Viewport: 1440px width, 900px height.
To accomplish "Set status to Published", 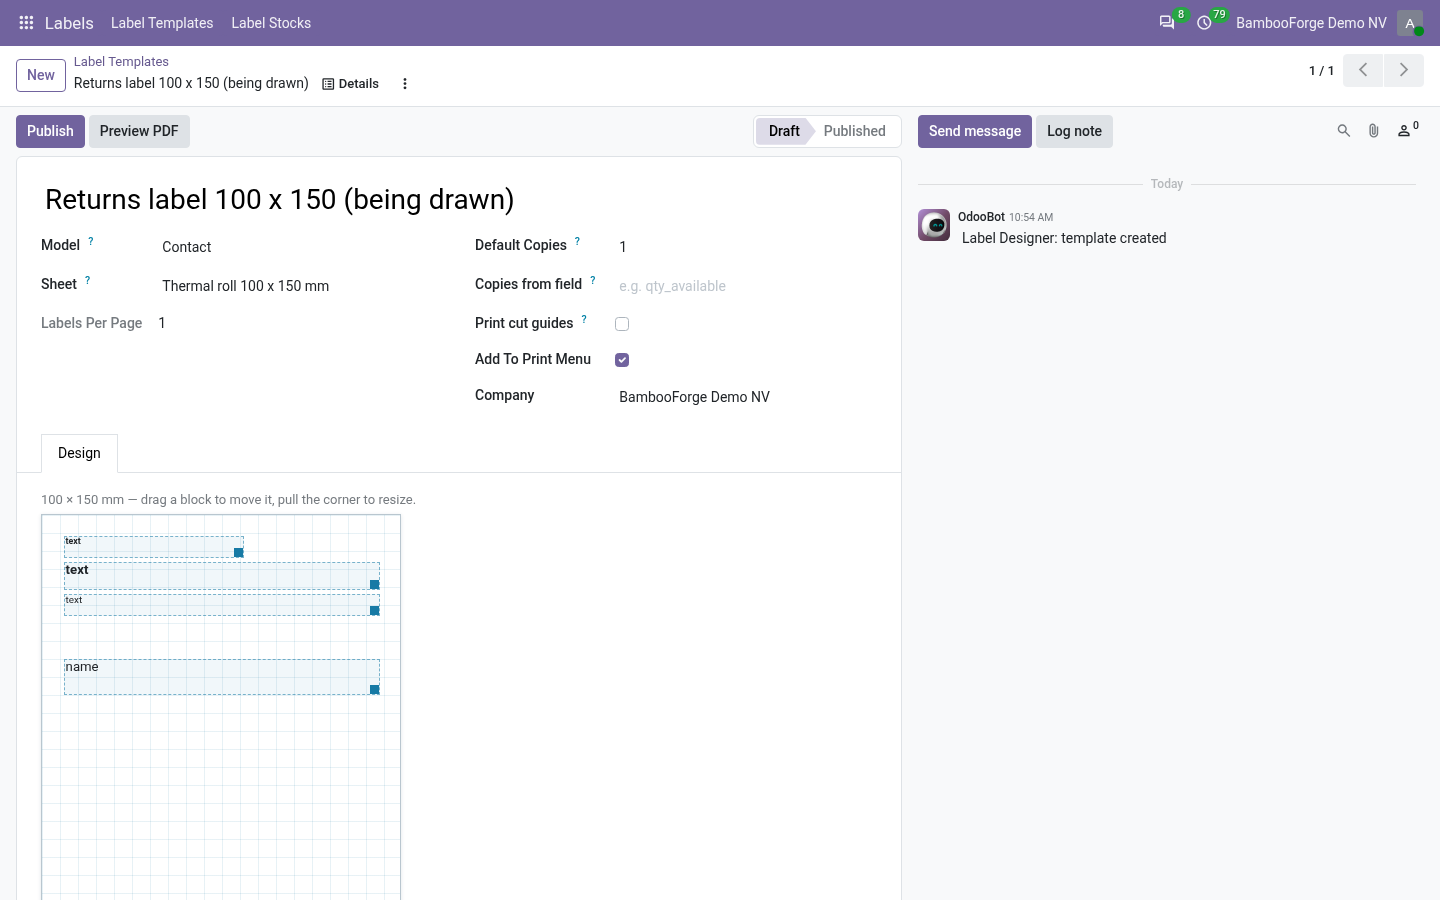I will [854, 131].
